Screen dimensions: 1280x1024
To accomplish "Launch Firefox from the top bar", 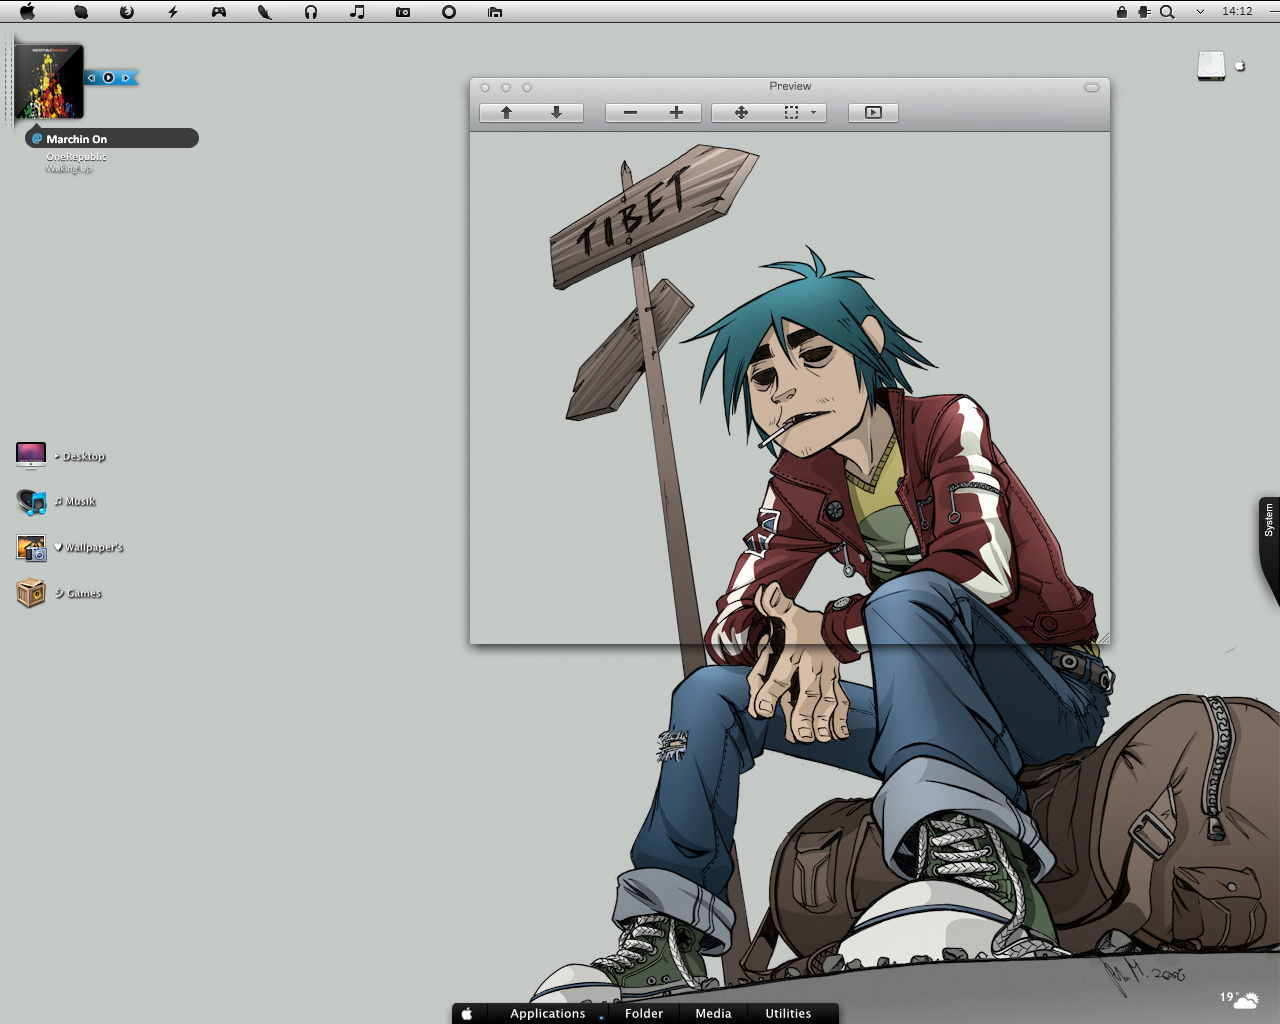I will [x=127, y=12].
